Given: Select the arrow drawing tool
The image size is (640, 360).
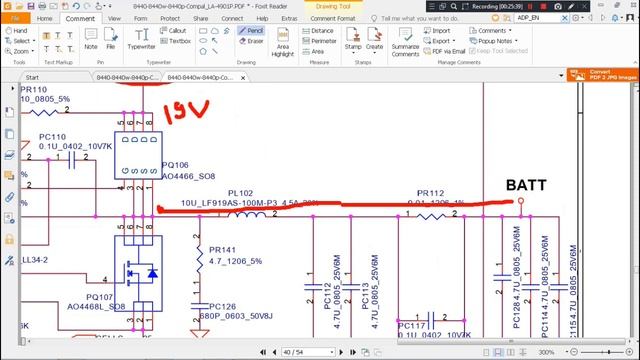Looking at the screenshot, I should point(215,41).
